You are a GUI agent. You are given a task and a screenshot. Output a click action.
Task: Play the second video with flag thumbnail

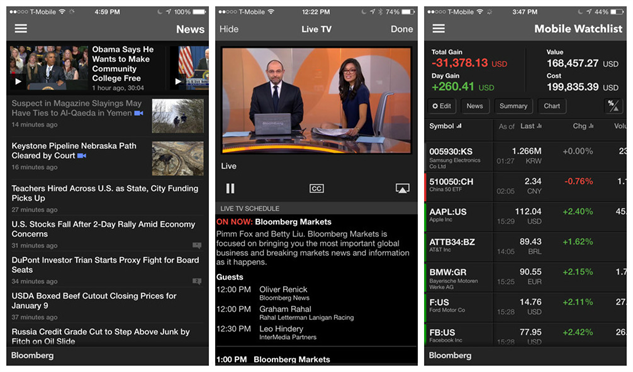pyautogui.click(x=178, y=82)
